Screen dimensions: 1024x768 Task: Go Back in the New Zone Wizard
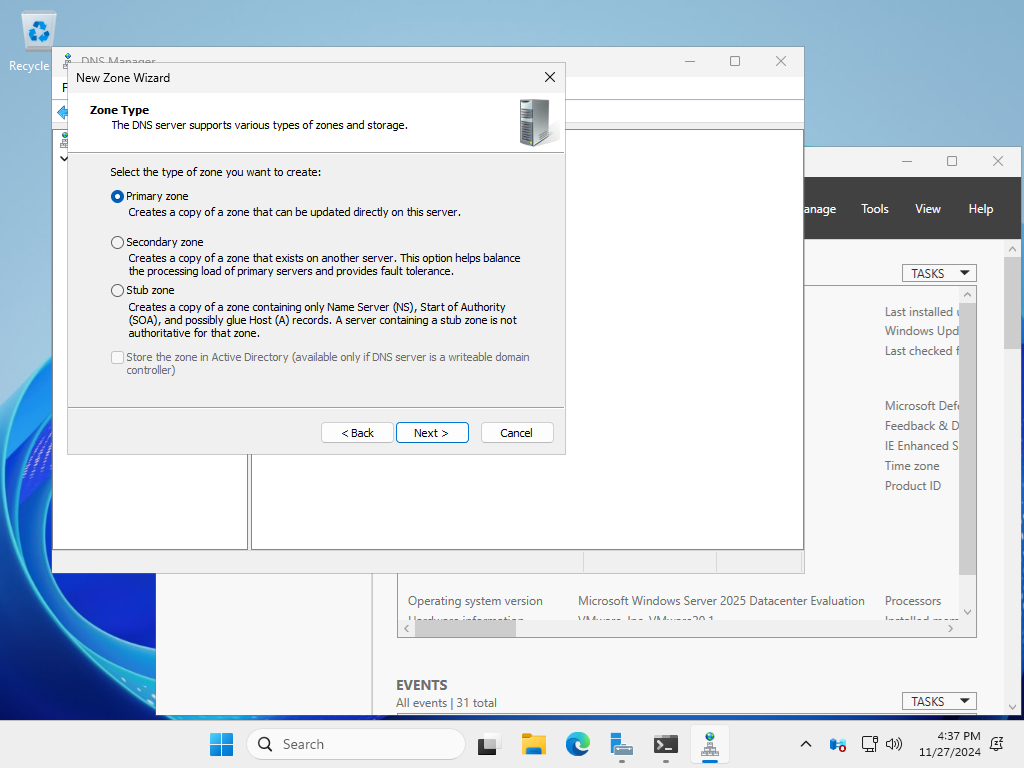tap(357, 433)
